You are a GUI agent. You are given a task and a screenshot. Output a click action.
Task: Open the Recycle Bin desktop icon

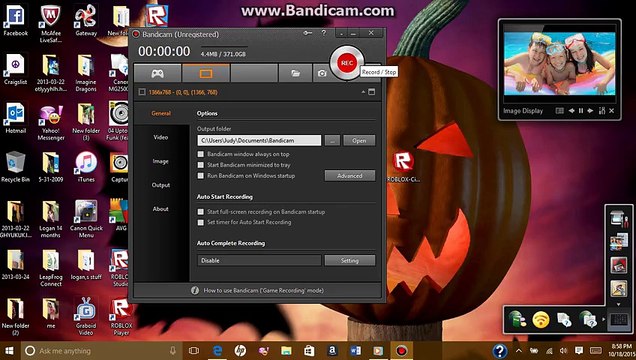tap(15, 167)
